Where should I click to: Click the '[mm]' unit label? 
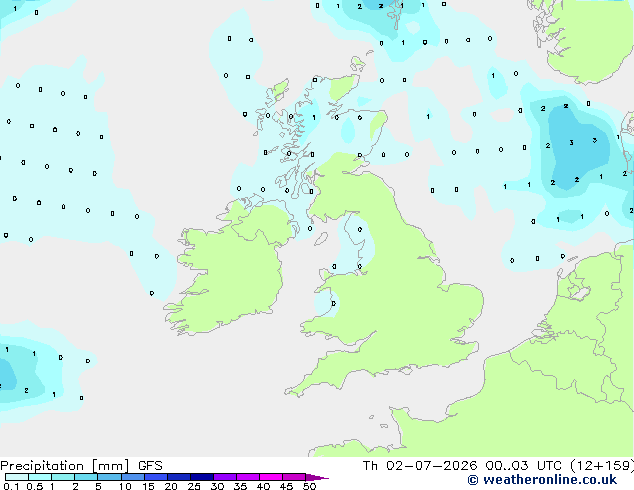(x=110, y=466)
